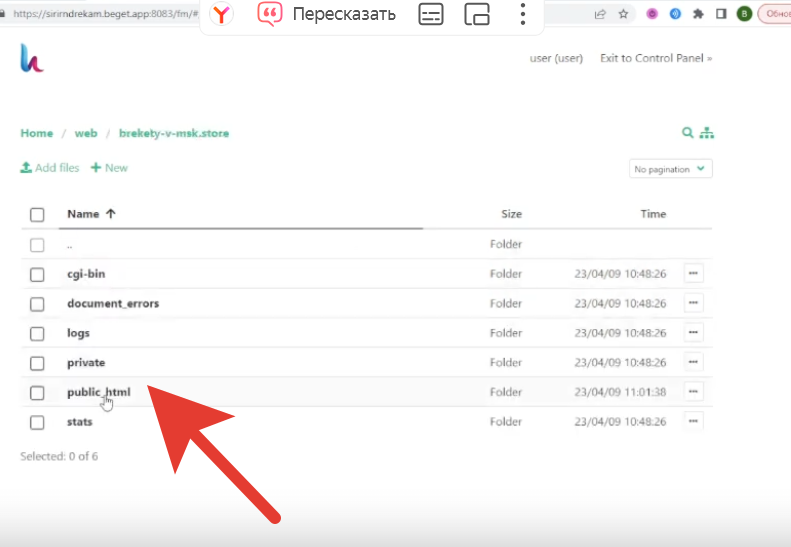The width and height of the screenshot is (791, 547).
Task: Open the actions menu for logs folder
Action: pyautogui.click(x=693, y=333)
